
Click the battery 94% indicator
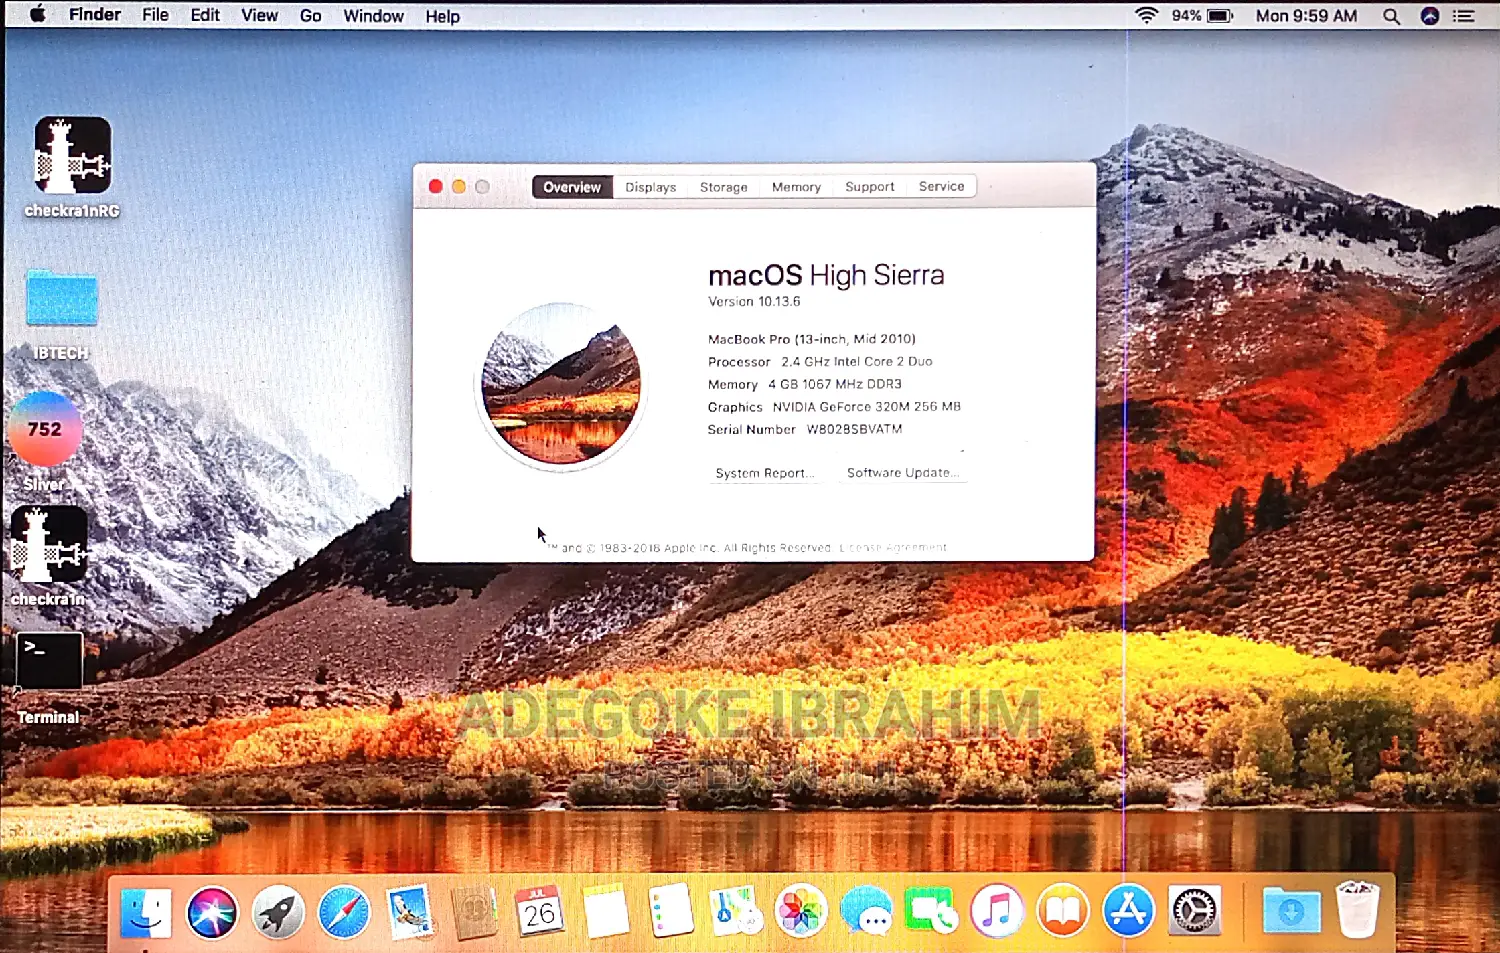click(x=1202, y=16)
